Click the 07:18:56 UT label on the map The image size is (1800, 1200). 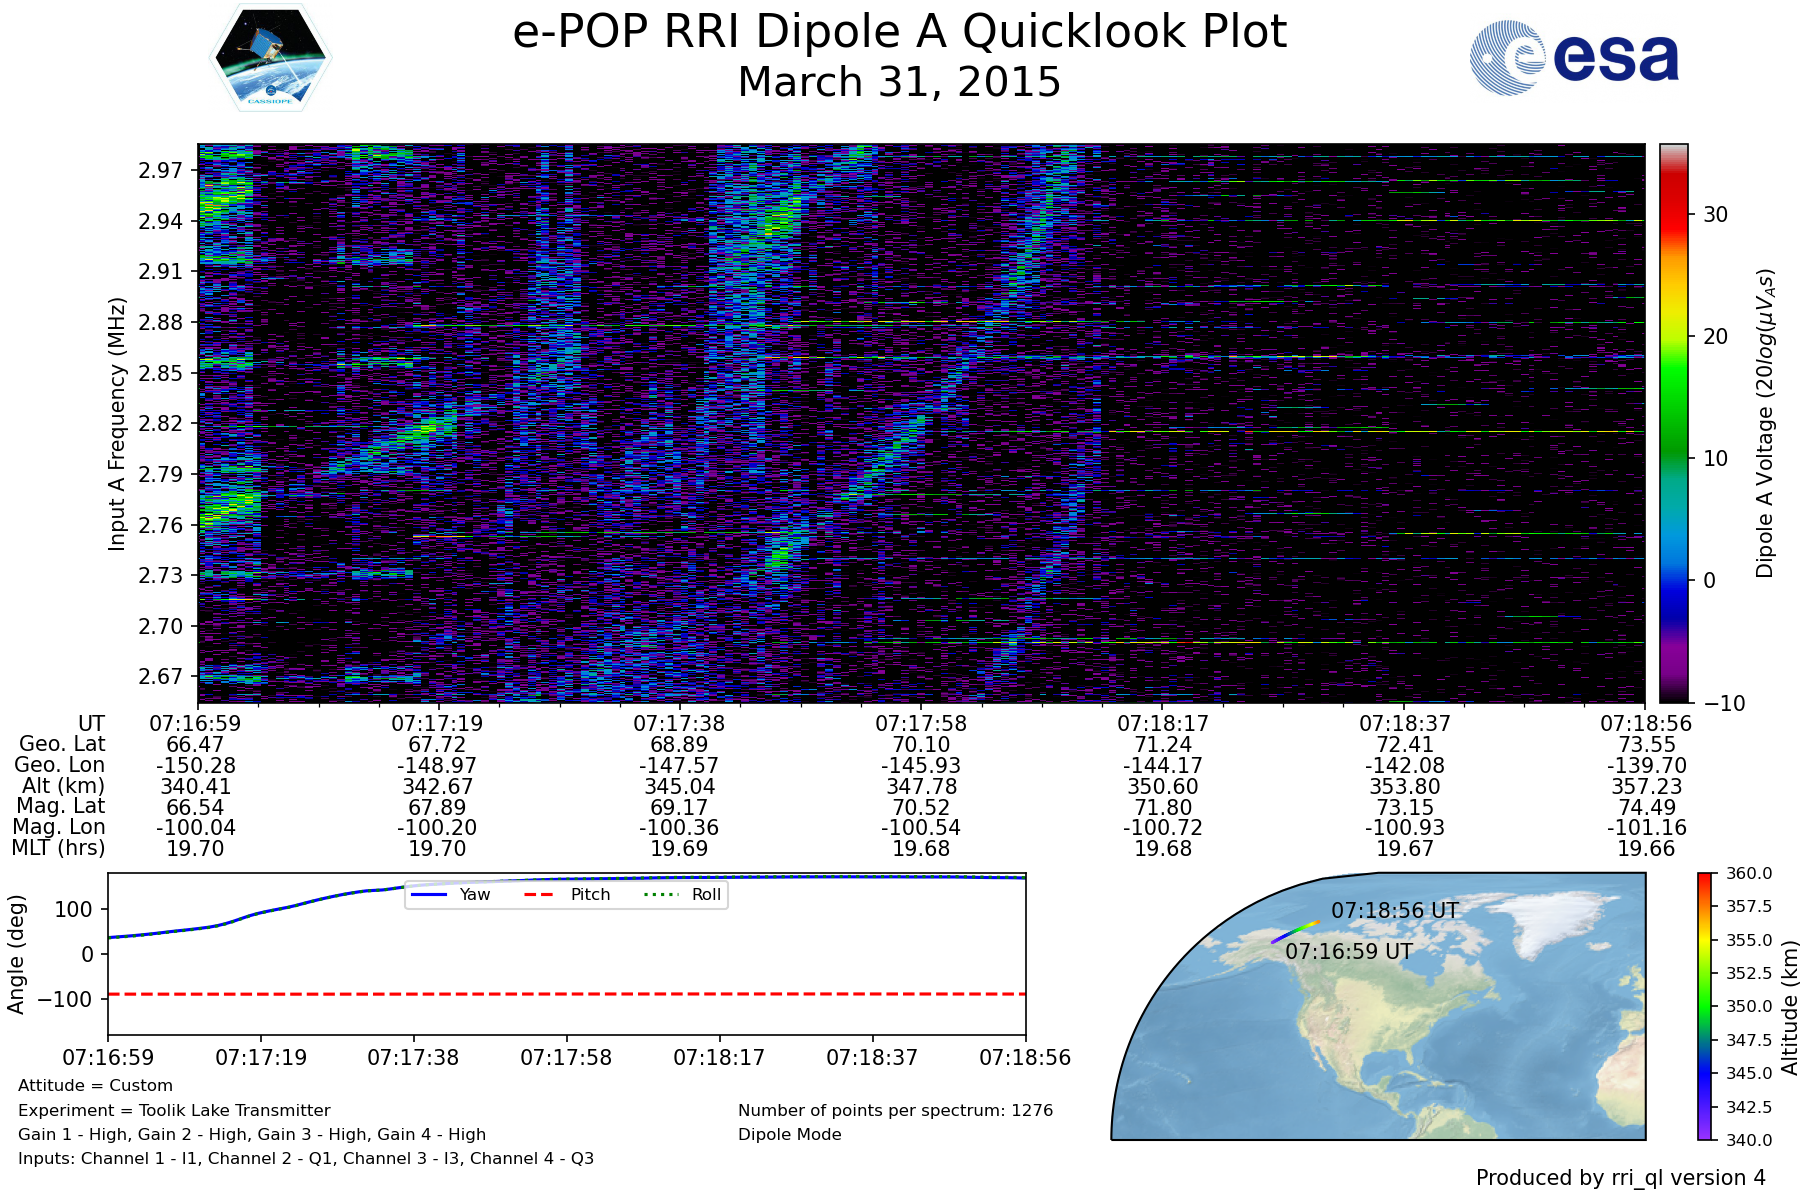[1394, 911]
